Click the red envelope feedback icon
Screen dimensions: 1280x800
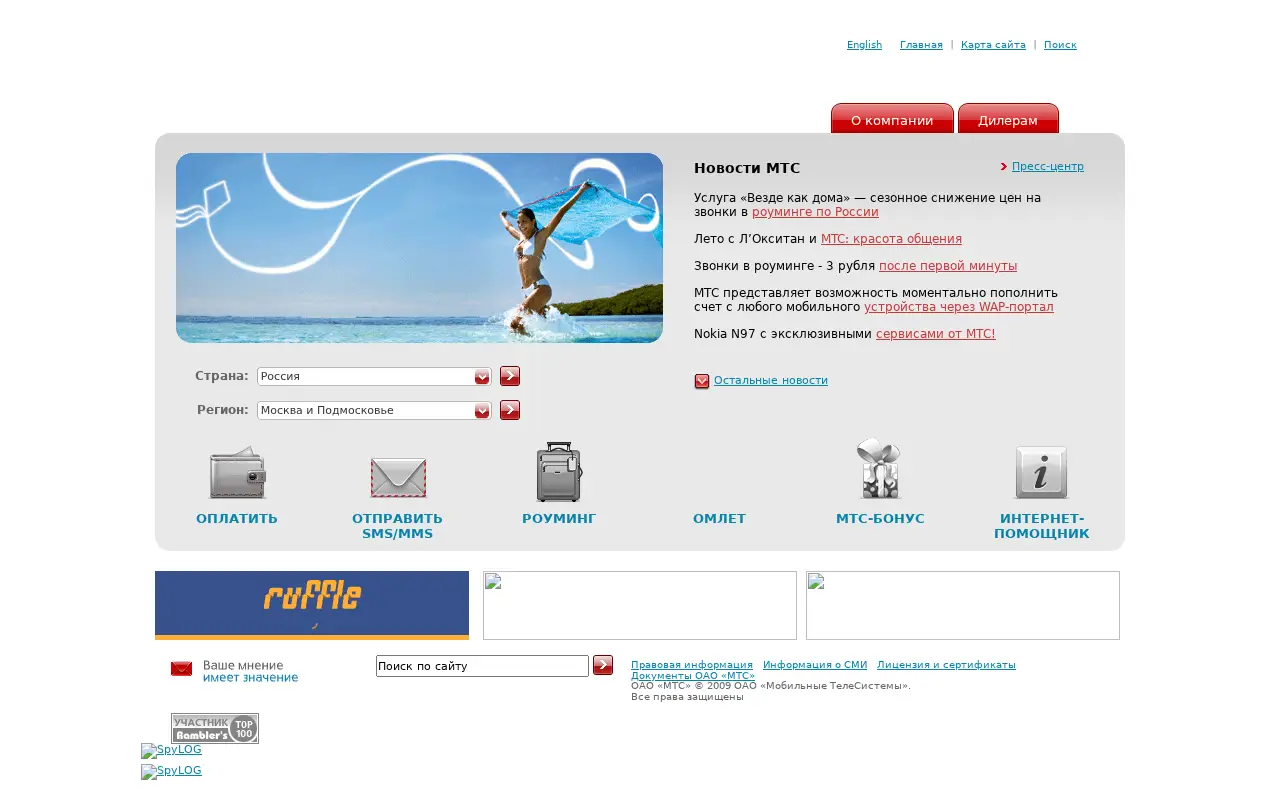(x=181, y=668)
